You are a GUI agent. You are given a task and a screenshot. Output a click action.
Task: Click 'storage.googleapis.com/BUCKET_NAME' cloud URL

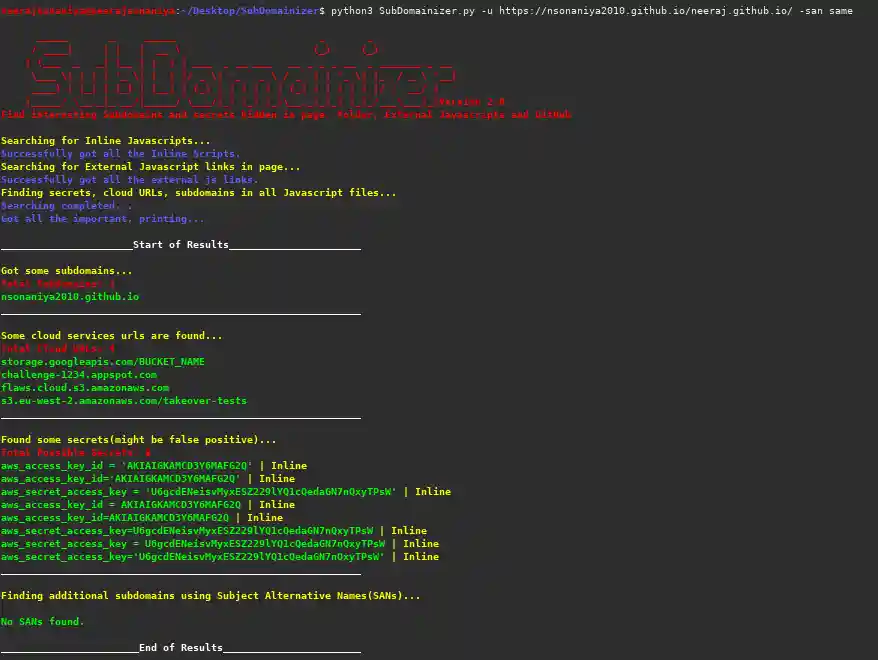click(x=103, y=362)
